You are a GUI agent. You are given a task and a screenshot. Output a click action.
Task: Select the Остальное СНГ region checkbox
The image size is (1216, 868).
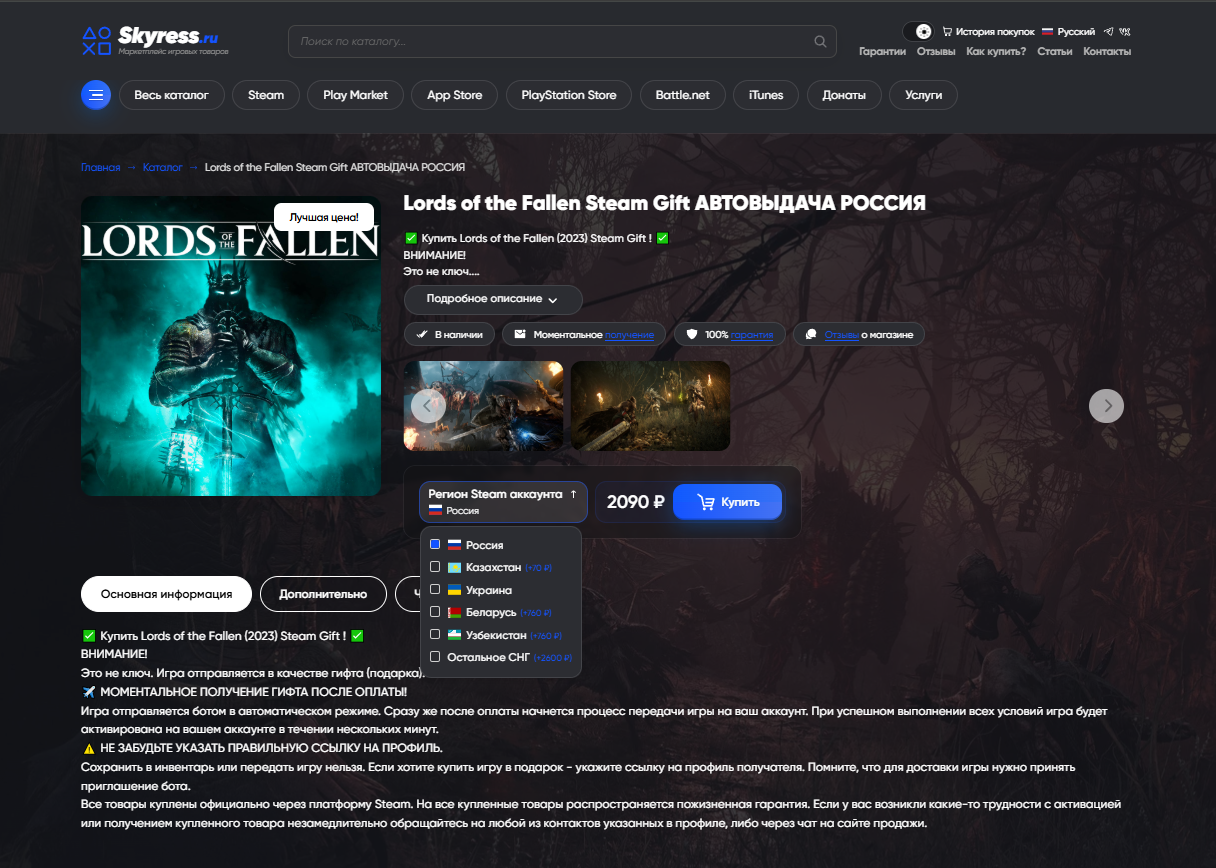(435, 657)
